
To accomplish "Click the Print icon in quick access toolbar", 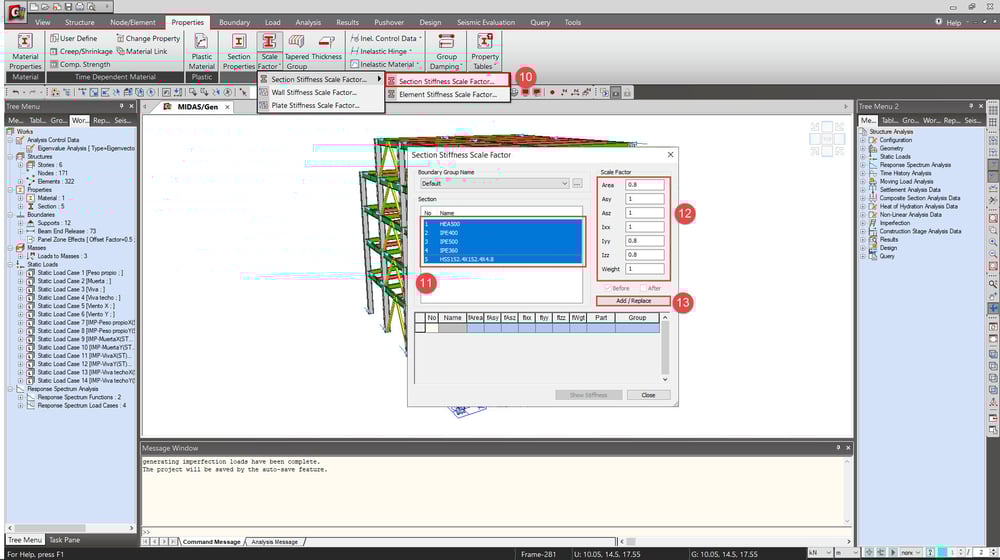I will (80, 6).
